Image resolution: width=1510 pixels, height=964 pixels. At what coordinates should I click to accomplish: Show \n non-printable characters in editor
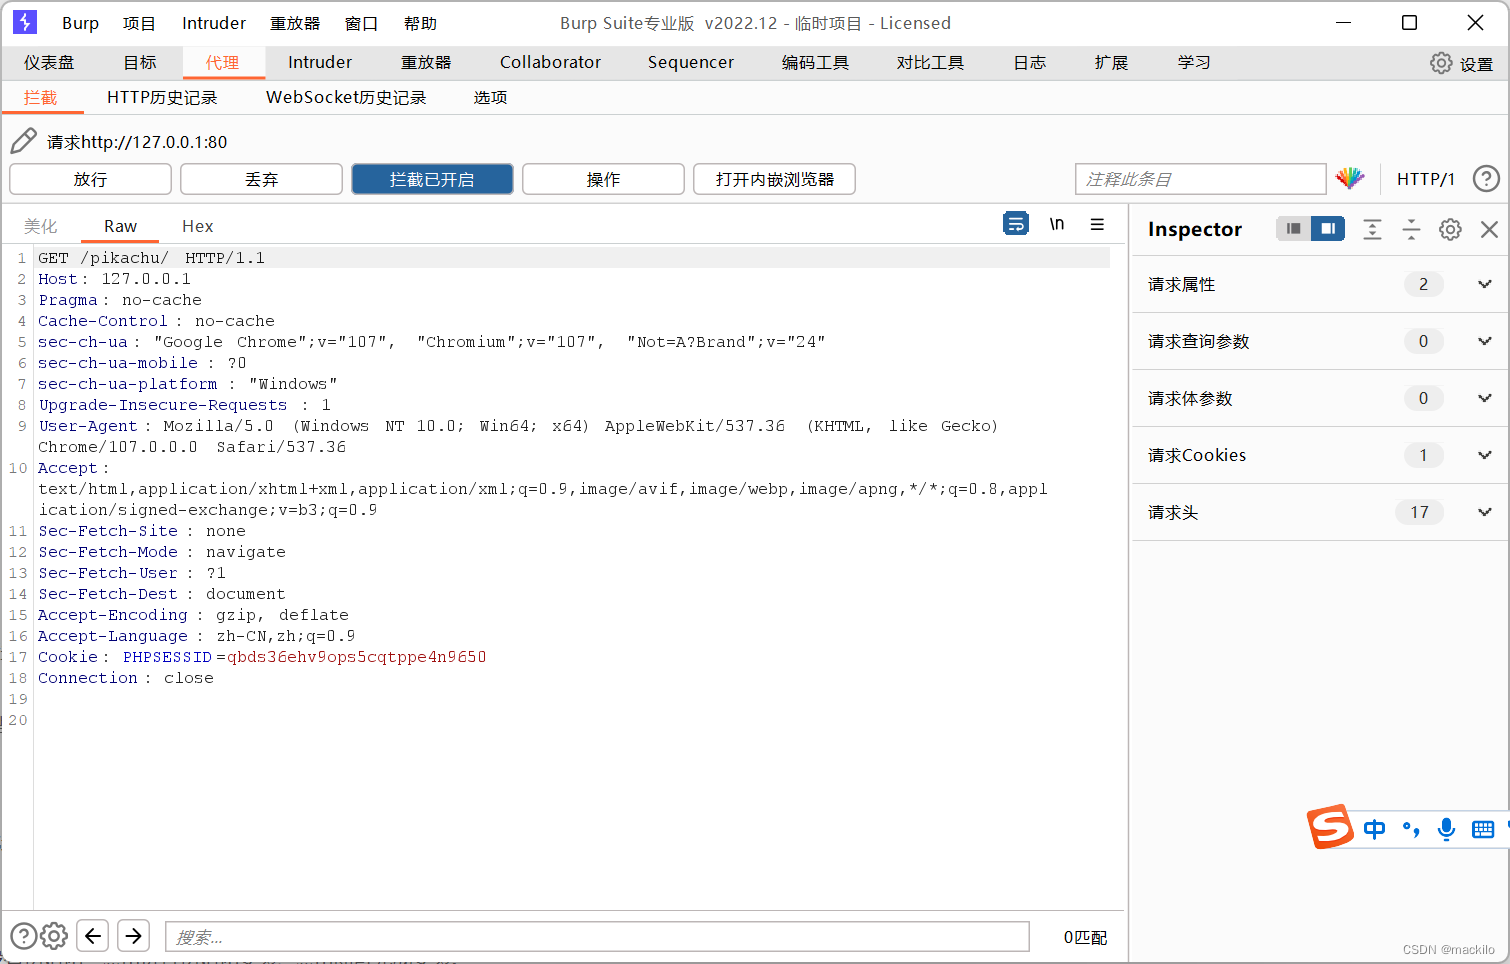point(1057,224)
